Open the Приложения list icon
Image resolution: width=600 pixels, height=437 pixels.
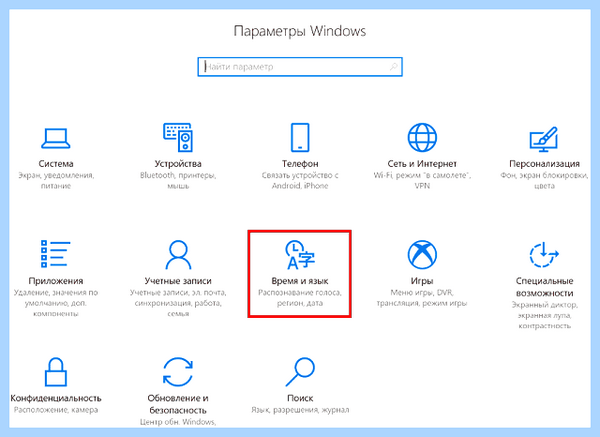click(x=55, y=254)
